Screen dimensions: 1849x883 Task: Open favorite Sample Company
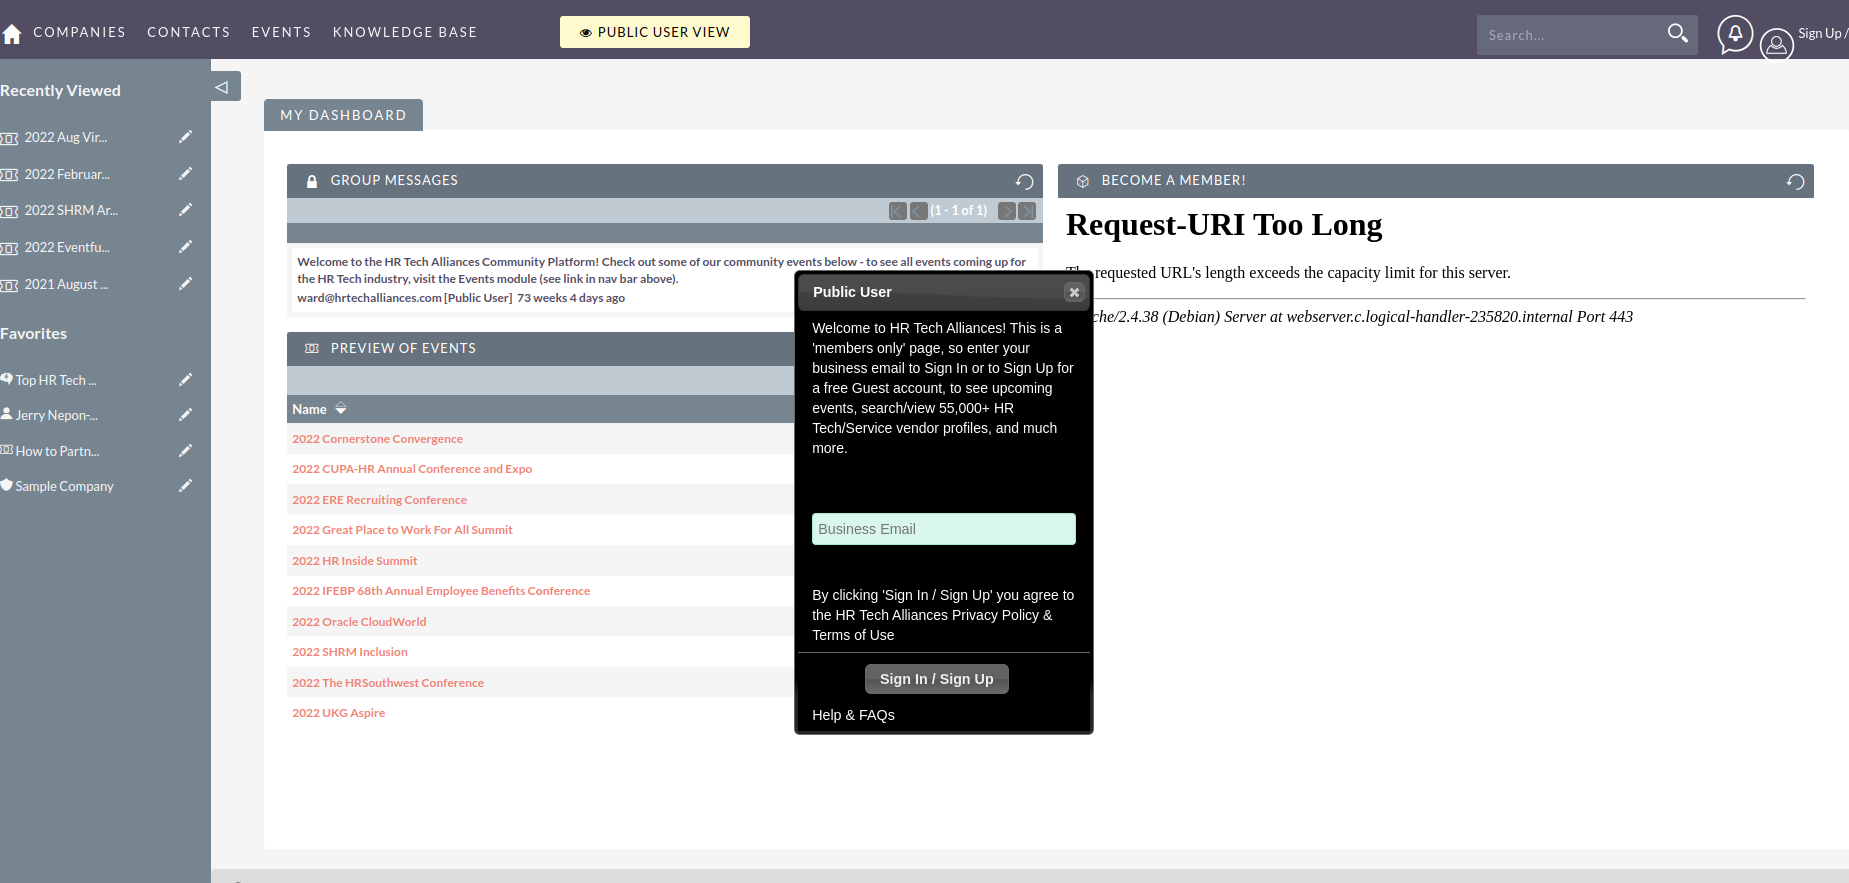[x=64, y=486]
